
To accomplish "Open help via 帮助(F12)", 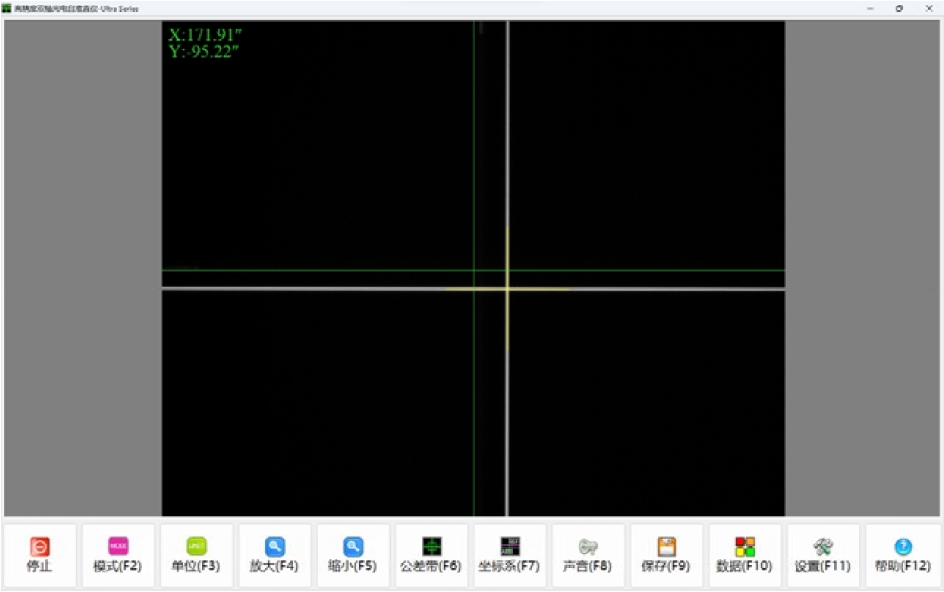I will 902,555.
